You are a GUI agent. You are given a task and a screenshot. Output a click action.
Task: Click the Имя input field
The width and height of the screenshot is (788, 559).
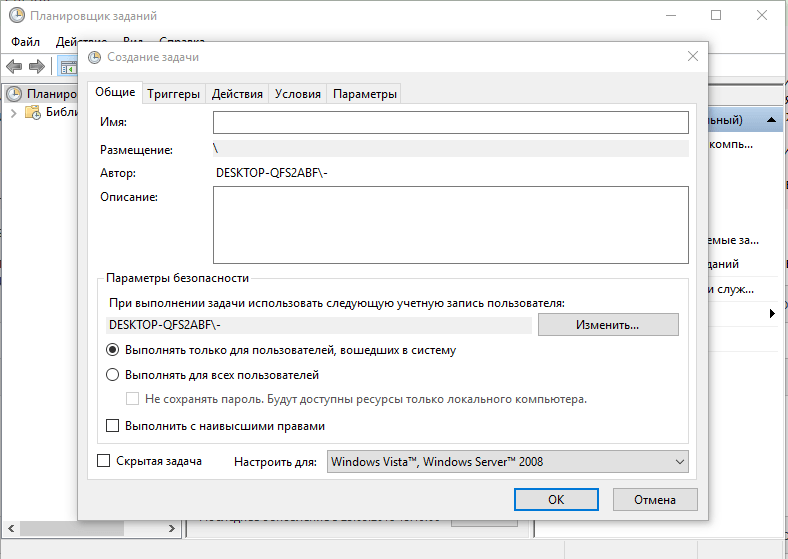450,123
